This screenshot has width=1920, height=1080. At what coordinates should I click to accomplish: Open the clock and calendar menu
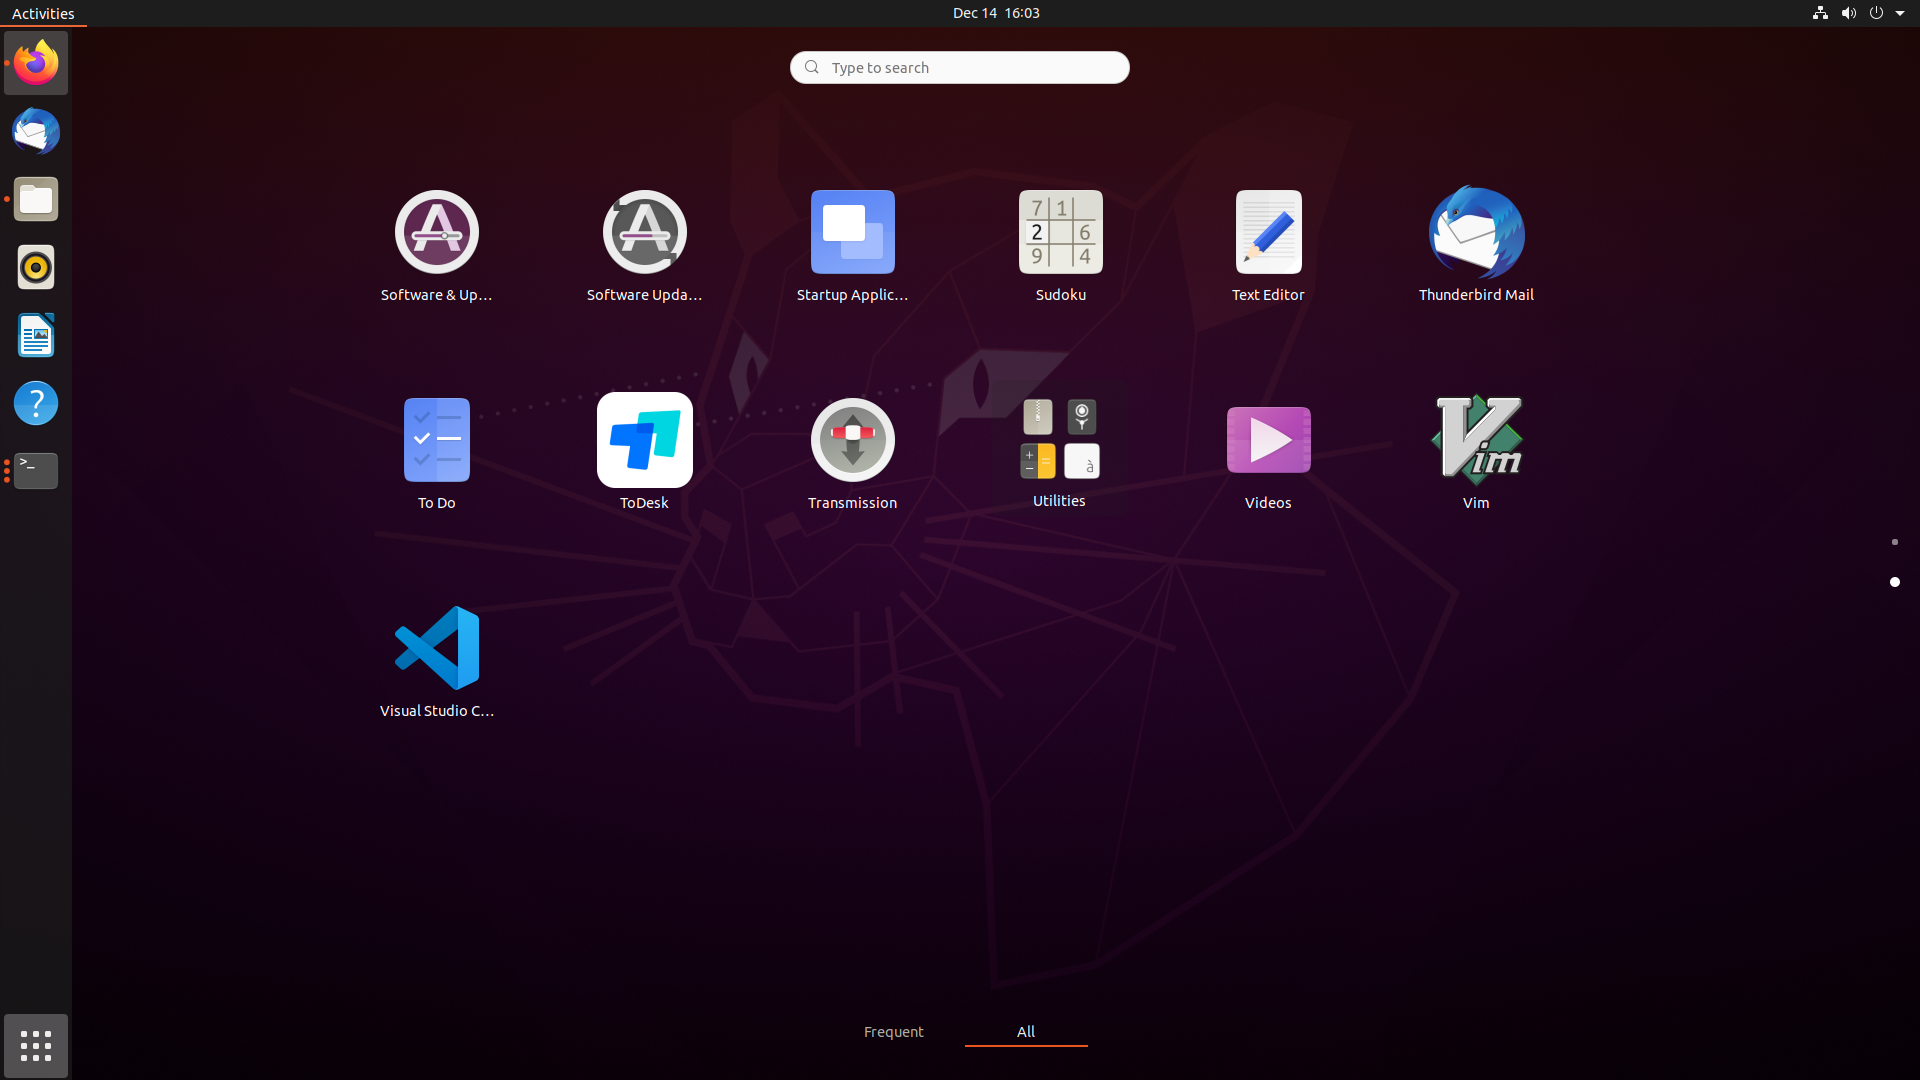[996, 13]
